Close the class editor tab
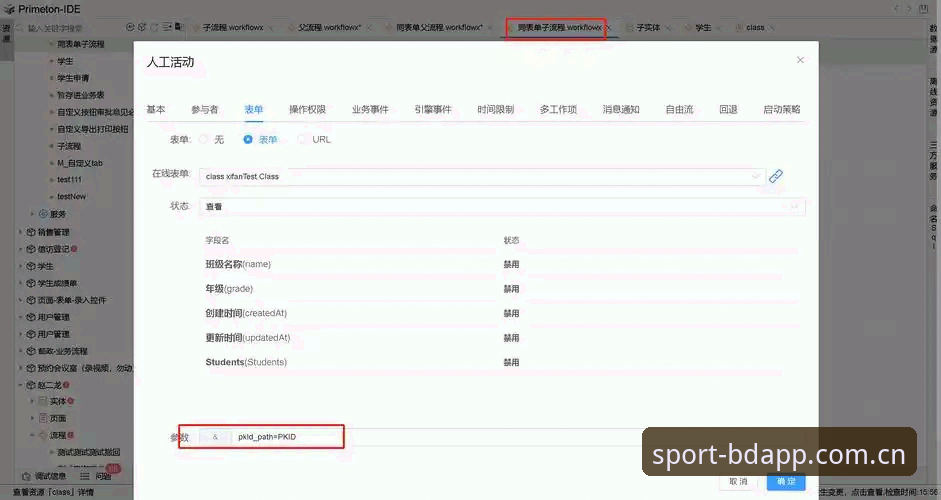The width and height of the screenshot is (941, 500). tap(771, 28)
